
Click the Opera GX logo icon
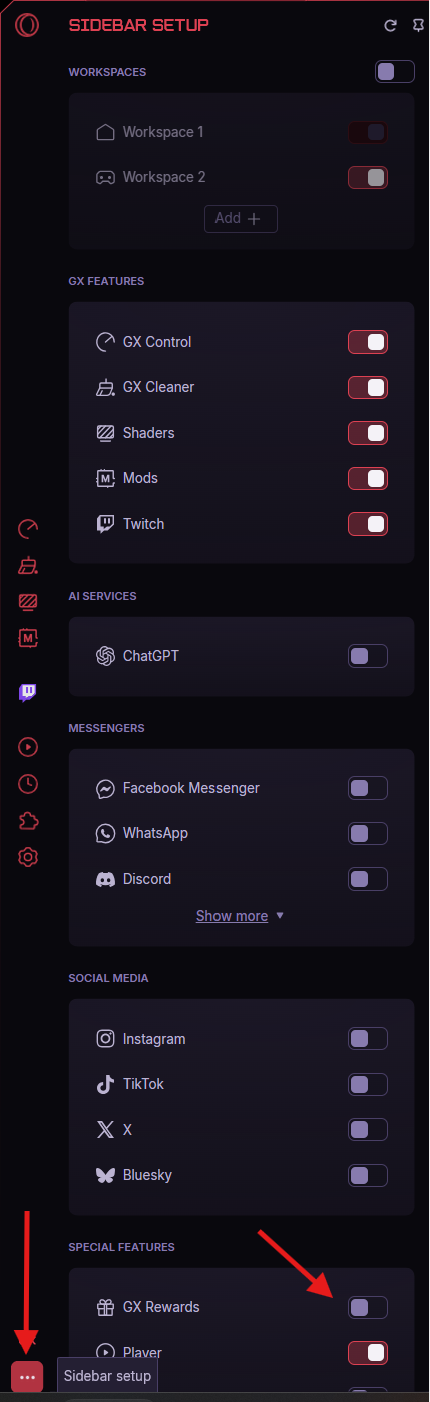pos(28,24)
